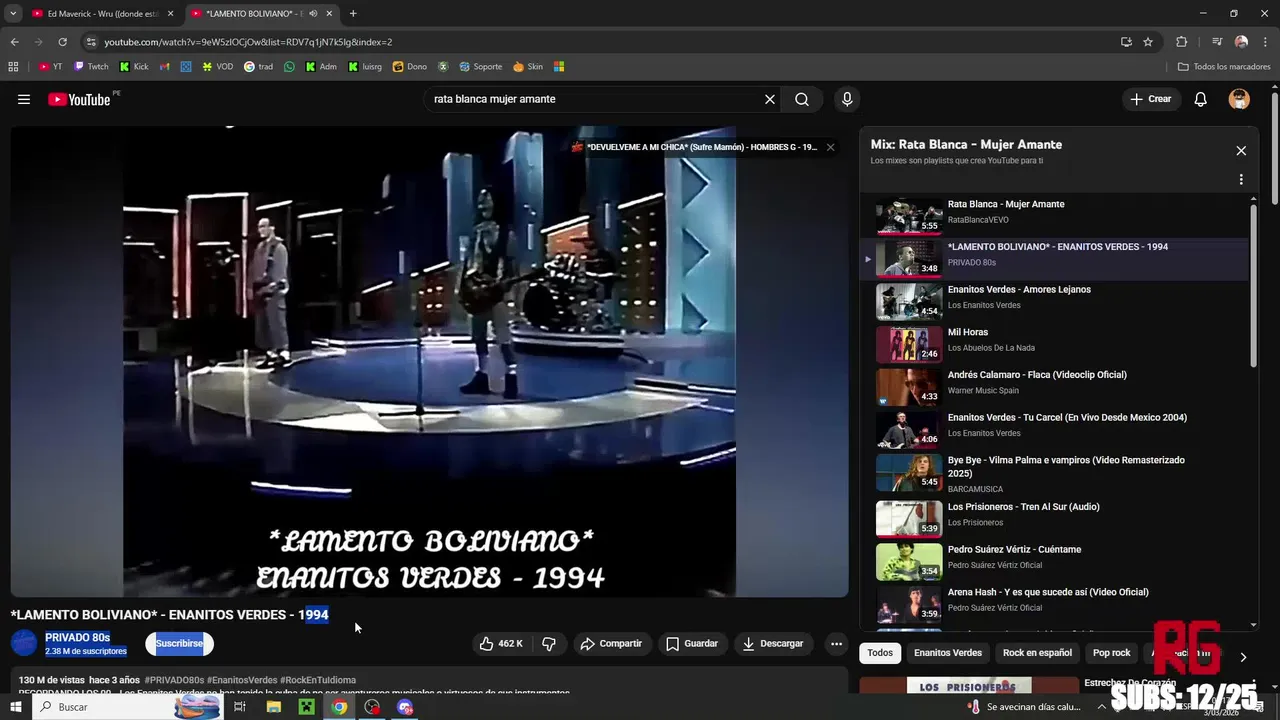Click the Suscribirse button
Image resolution: width=1280 pixels, height=720 pixels.
[x=179, y=644]
